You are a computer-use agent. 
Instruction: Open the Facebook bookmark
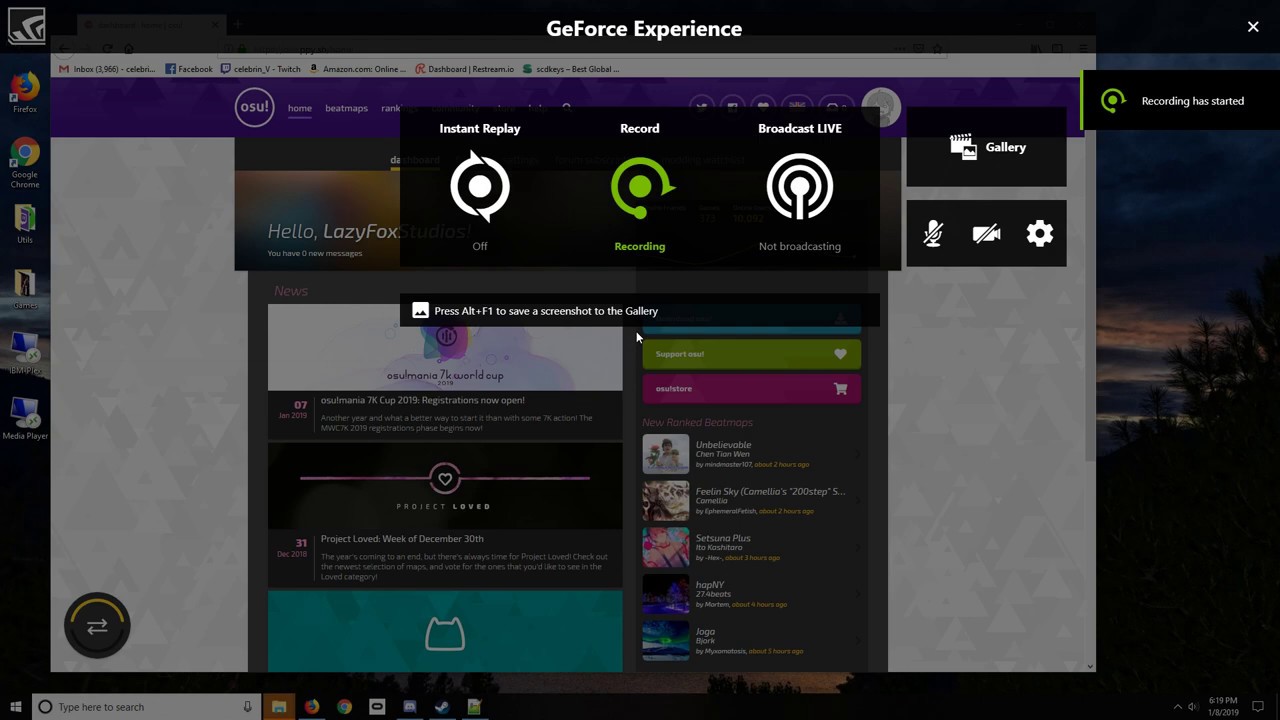(x=189, y=69)
